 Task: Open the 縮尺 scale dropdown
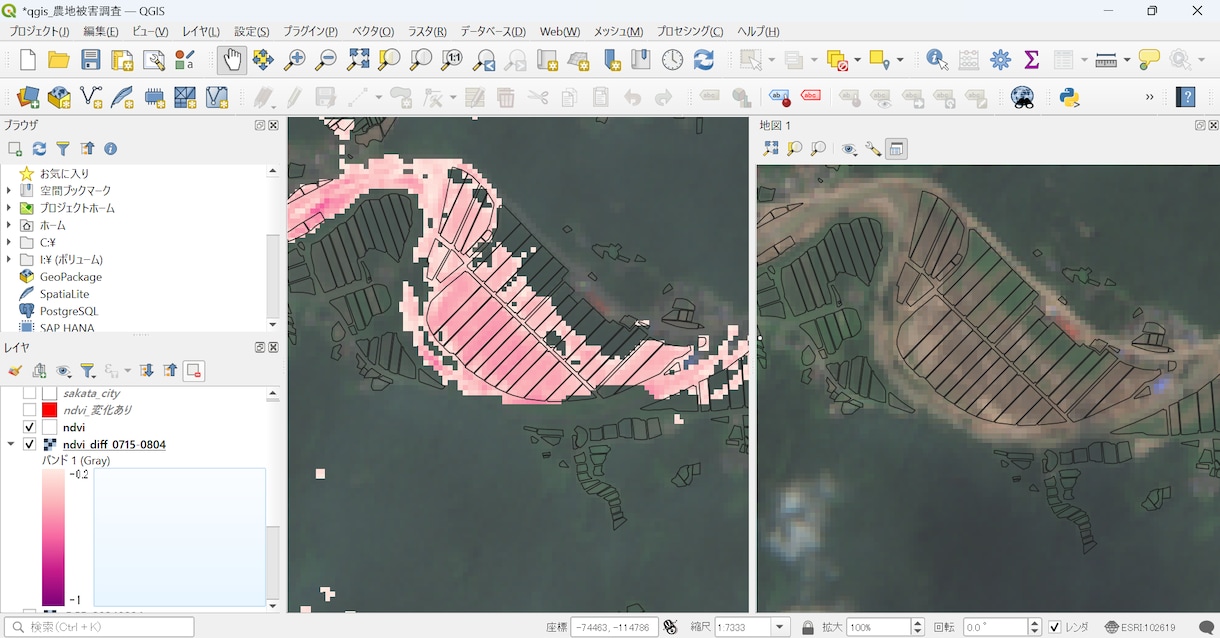(x=780, y=627)
